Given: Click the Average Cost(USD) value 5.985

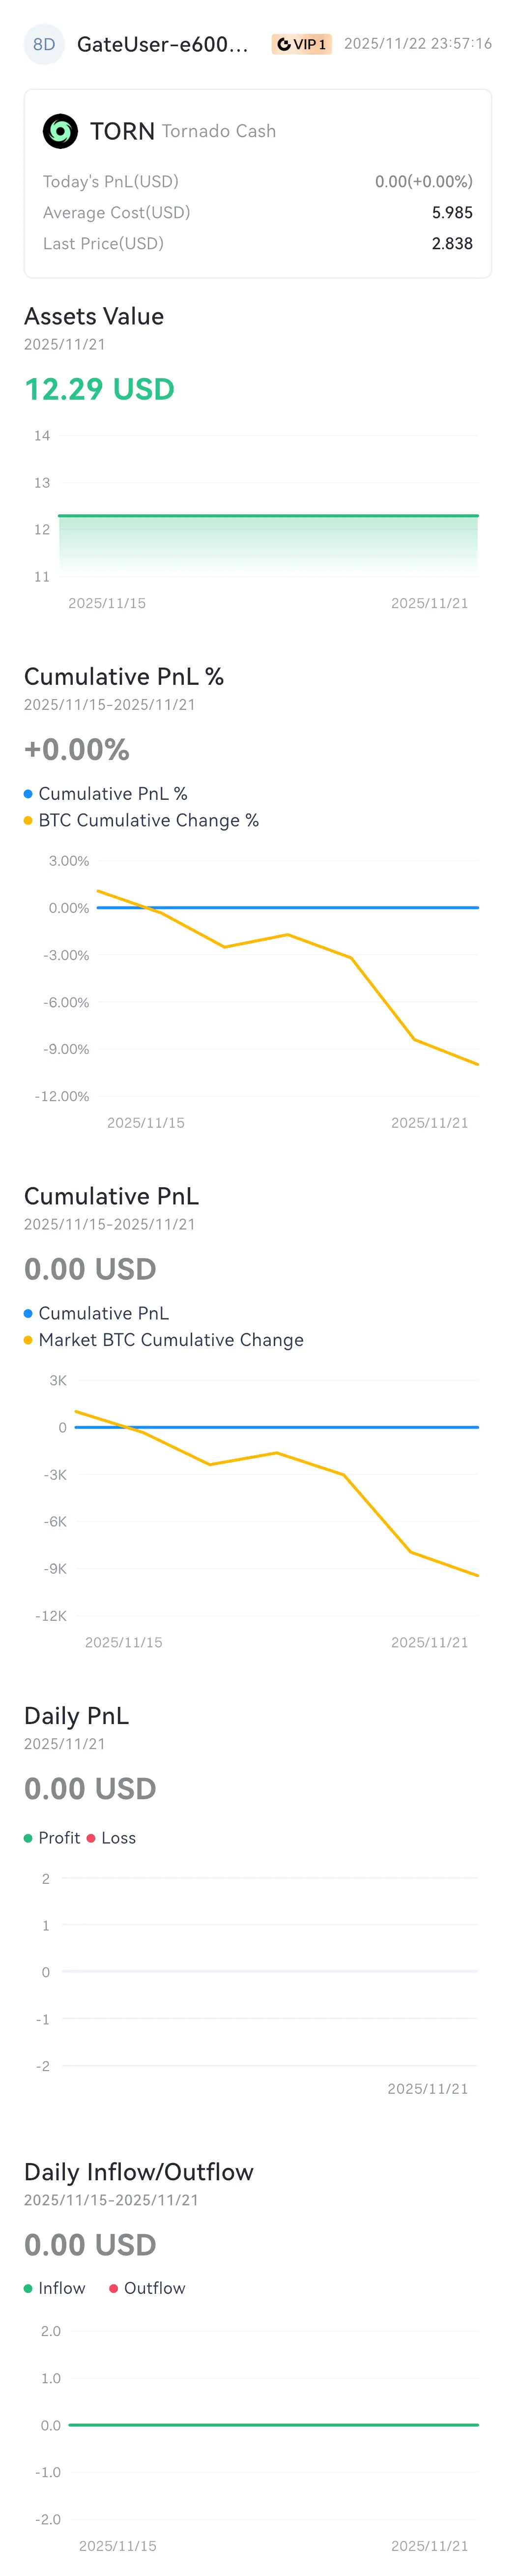Looking at the screenshot, I should click(x=452, y=212).
